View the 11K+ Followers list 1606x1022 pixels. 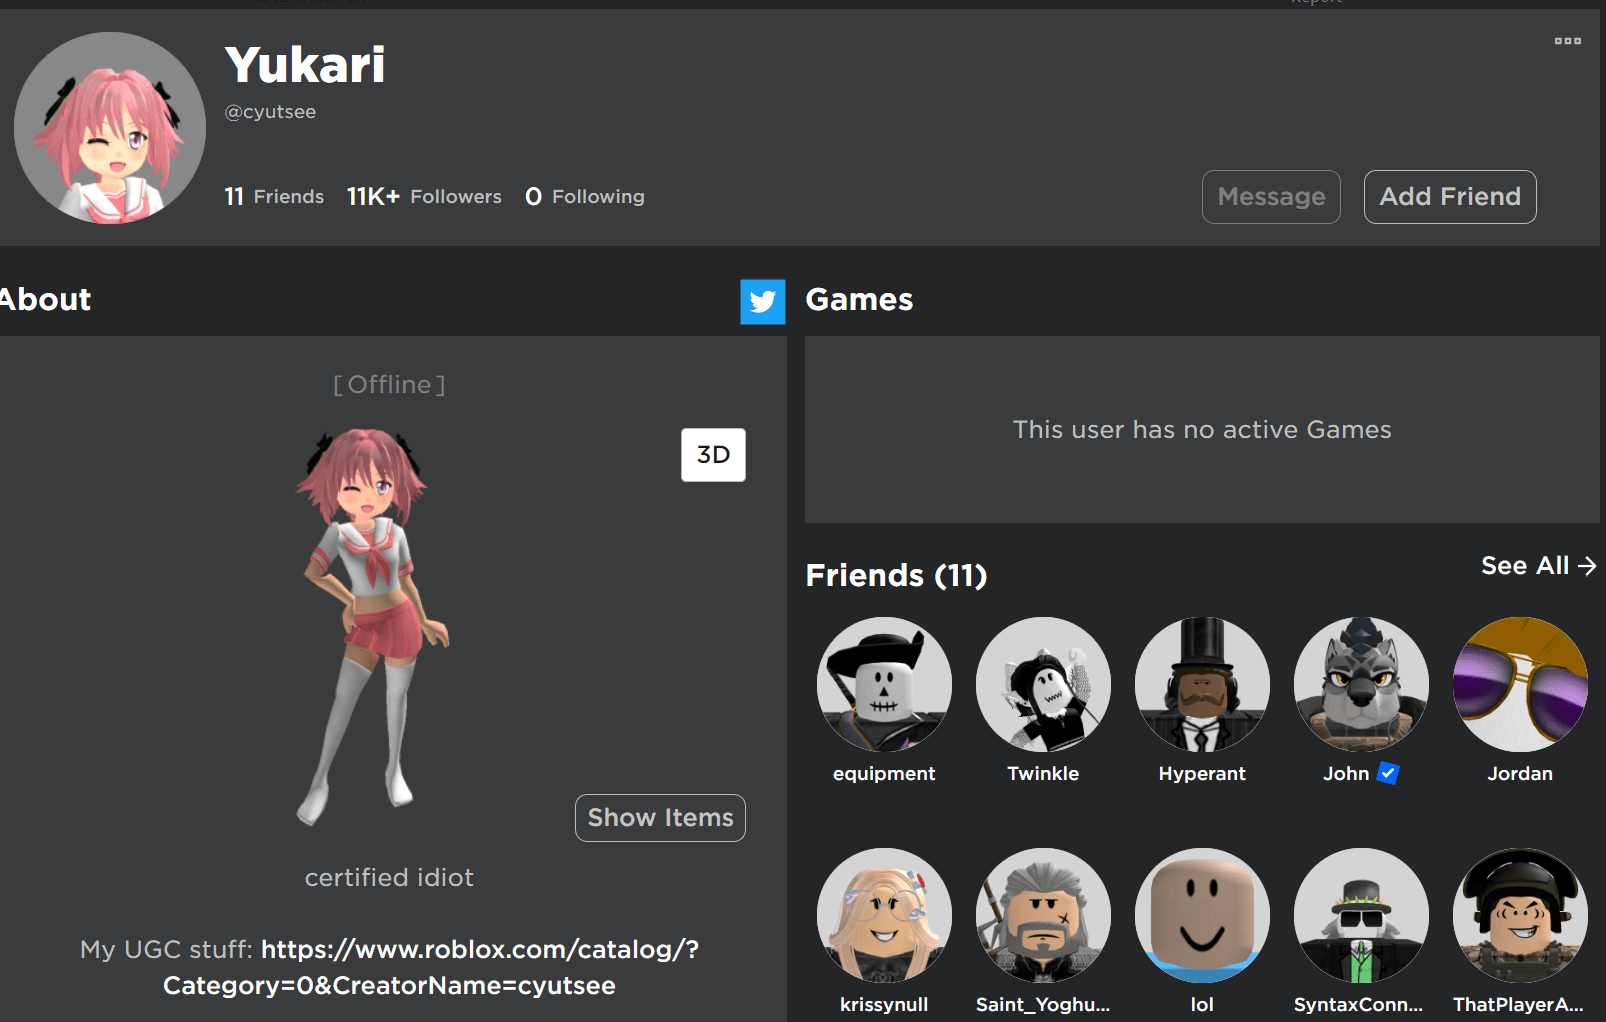424,197
